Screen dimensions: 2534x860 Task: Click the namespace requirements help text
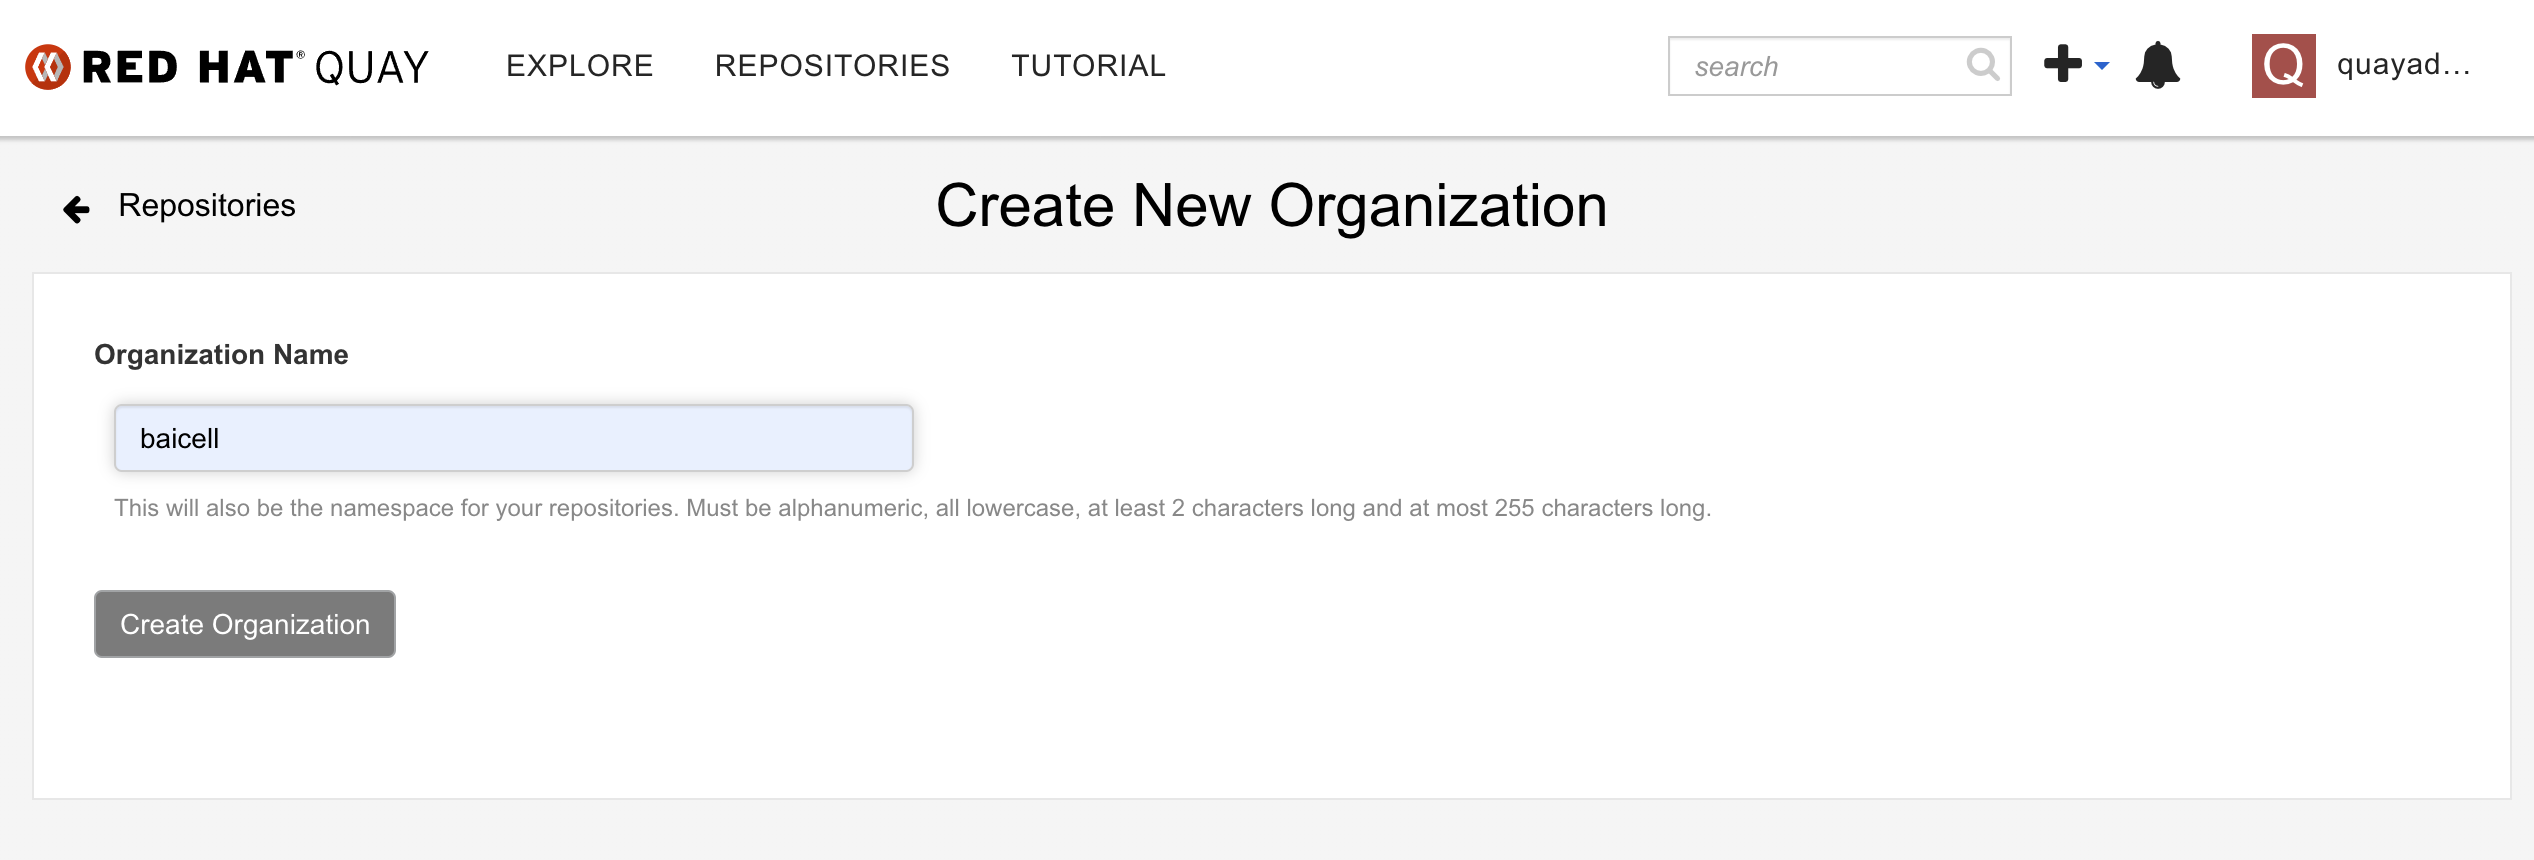point(912,508)
